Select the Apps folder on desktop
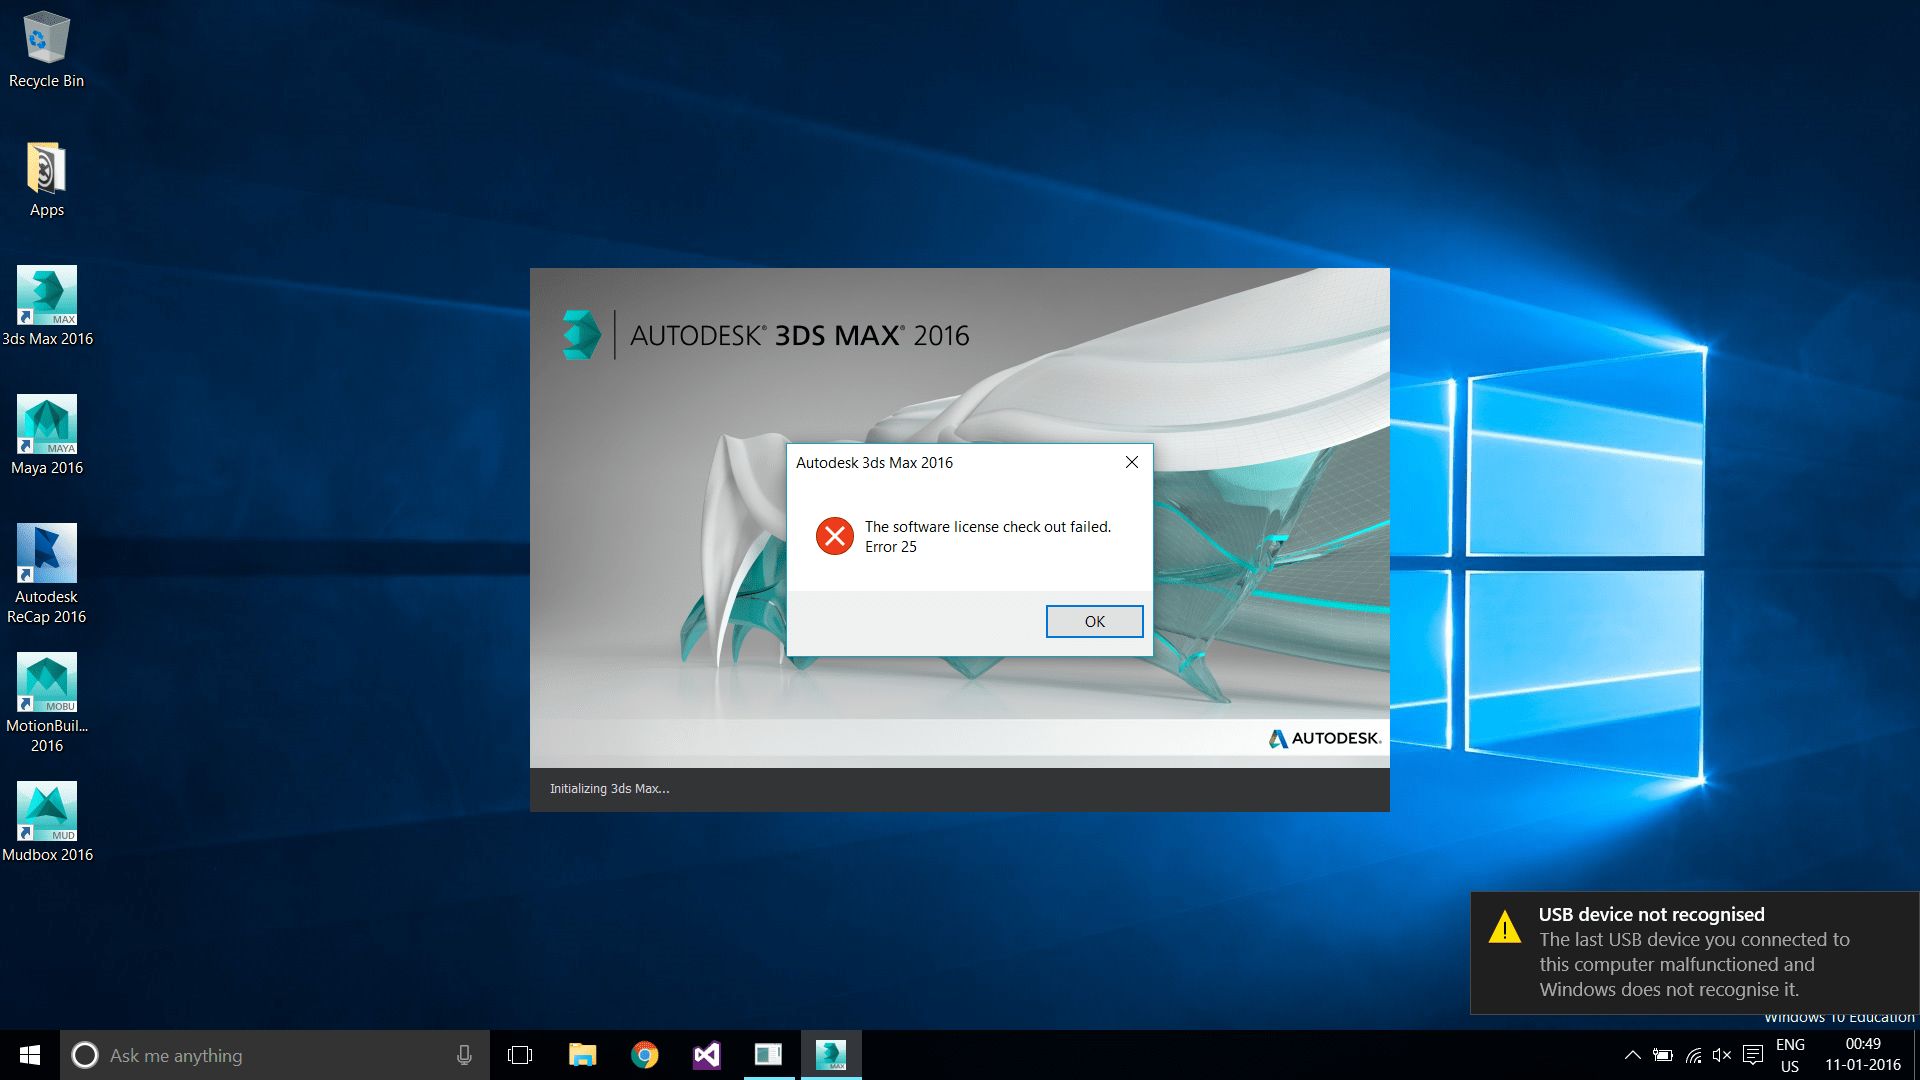The height and width of the screenshot is (1080, 1920). click(x=47, y=180)
